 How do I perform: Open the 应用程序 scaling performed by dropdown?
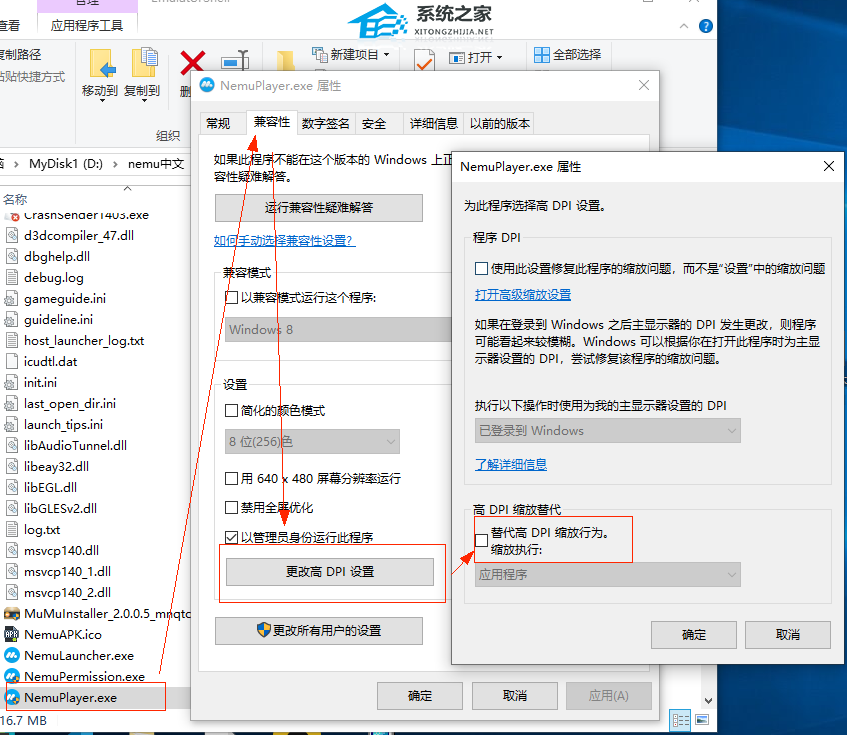tap(608, 575)
